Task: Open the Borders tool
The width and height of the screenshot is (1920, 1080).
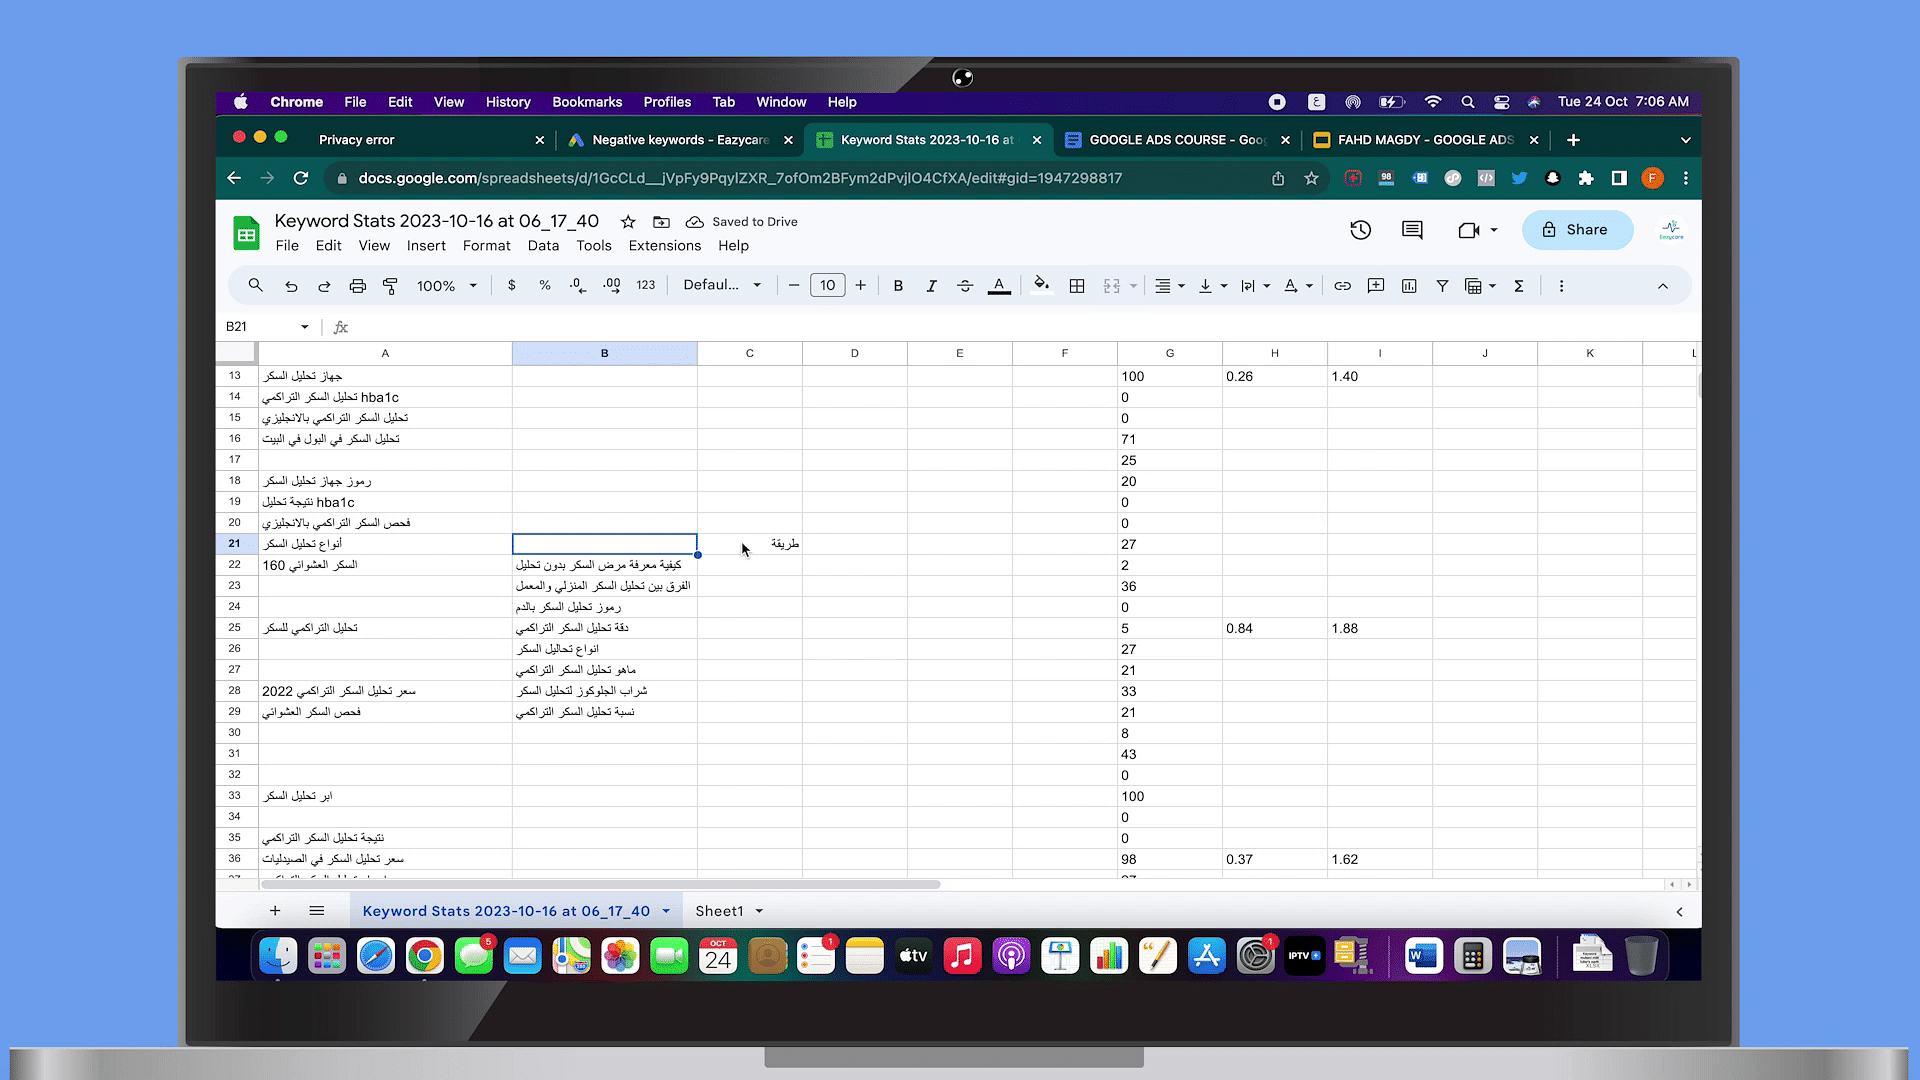Action: pos(1077,286)
